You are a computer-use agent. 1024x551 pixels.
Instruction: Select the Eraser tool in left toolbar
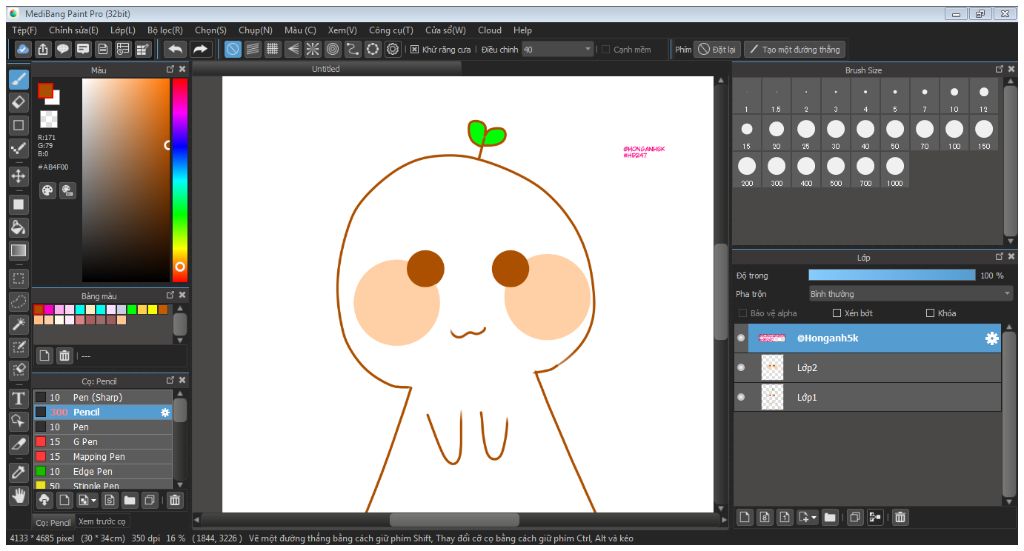click(18, 101)
